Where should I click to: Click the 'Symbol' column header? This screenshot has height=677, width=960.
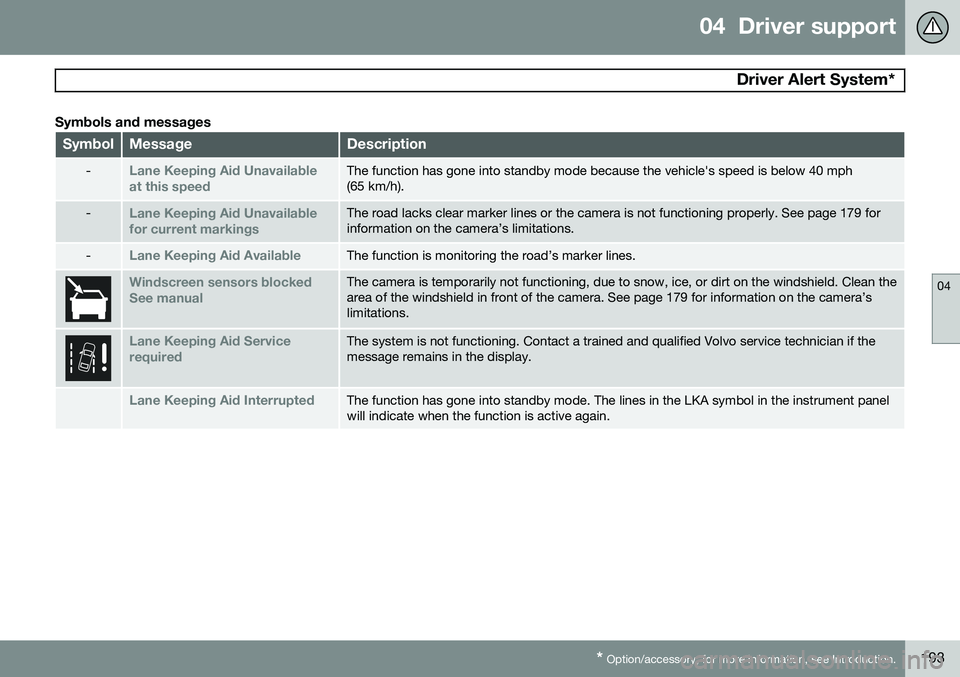pos(88,144)
